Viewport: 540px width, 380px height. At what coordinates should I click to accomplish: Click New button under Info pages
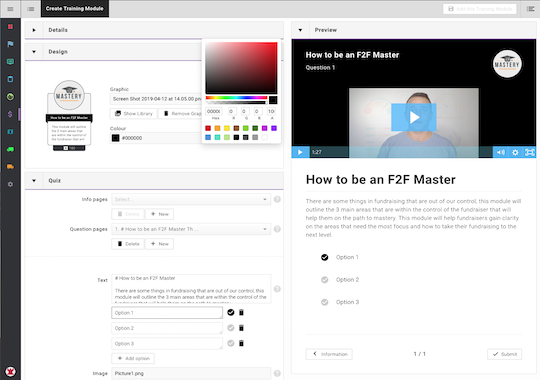point(159,214)
